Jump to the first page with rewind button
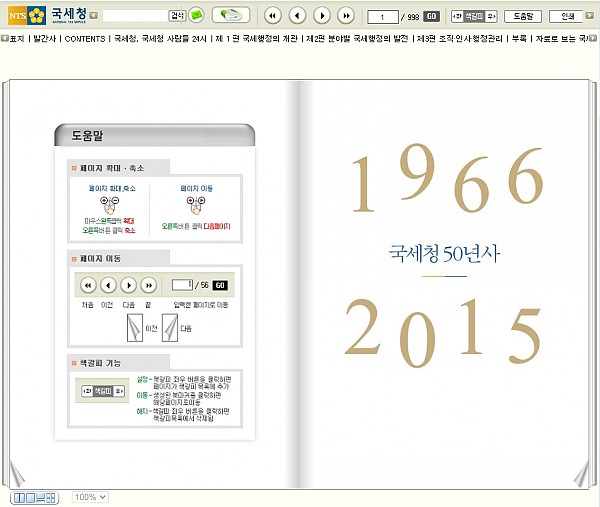The height and width of the screenshot is (507, 600). (x=272, y=16)
